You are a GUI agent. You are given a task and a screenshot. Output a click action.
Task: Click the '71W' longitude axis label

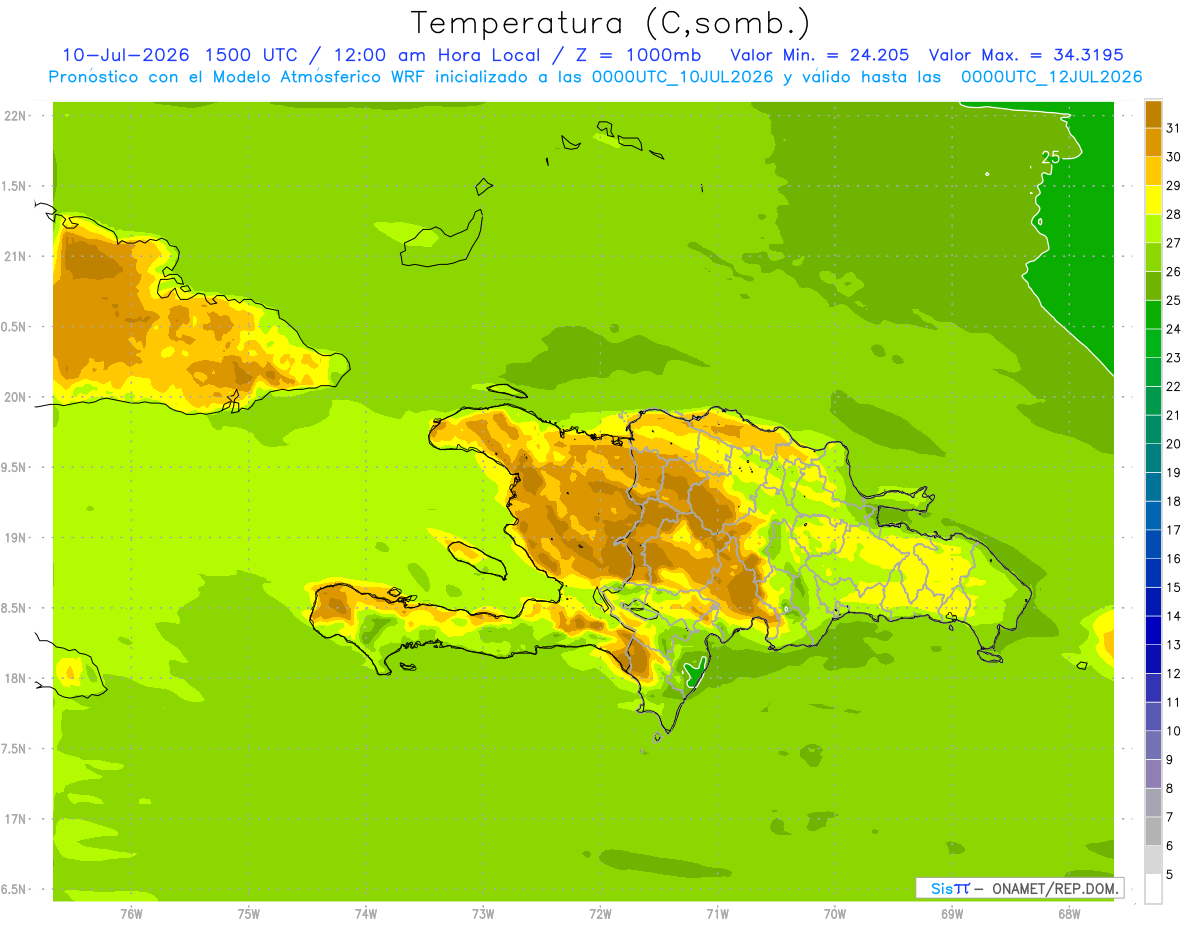(717, 914)
